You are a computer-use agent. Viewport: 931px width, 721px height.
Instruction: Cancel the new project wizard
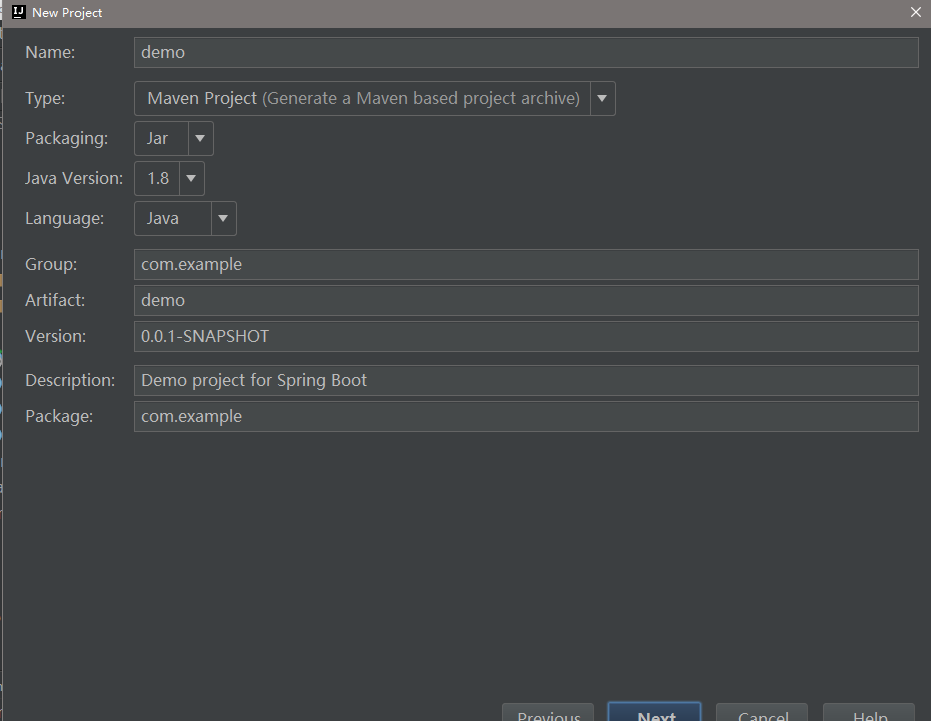coord(762,713)
